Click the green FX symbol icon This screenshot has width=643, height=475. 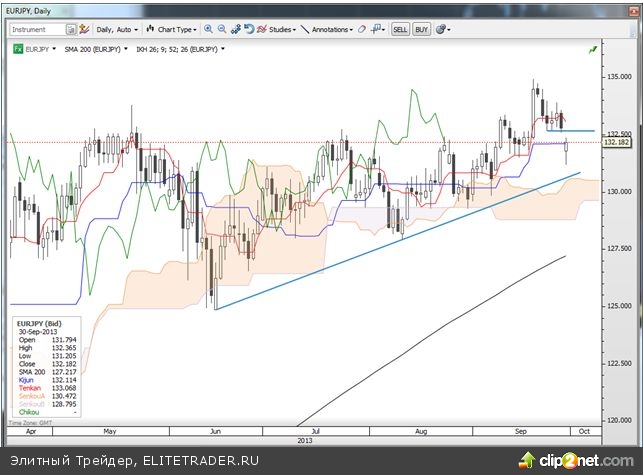click(x=17, y=48)
